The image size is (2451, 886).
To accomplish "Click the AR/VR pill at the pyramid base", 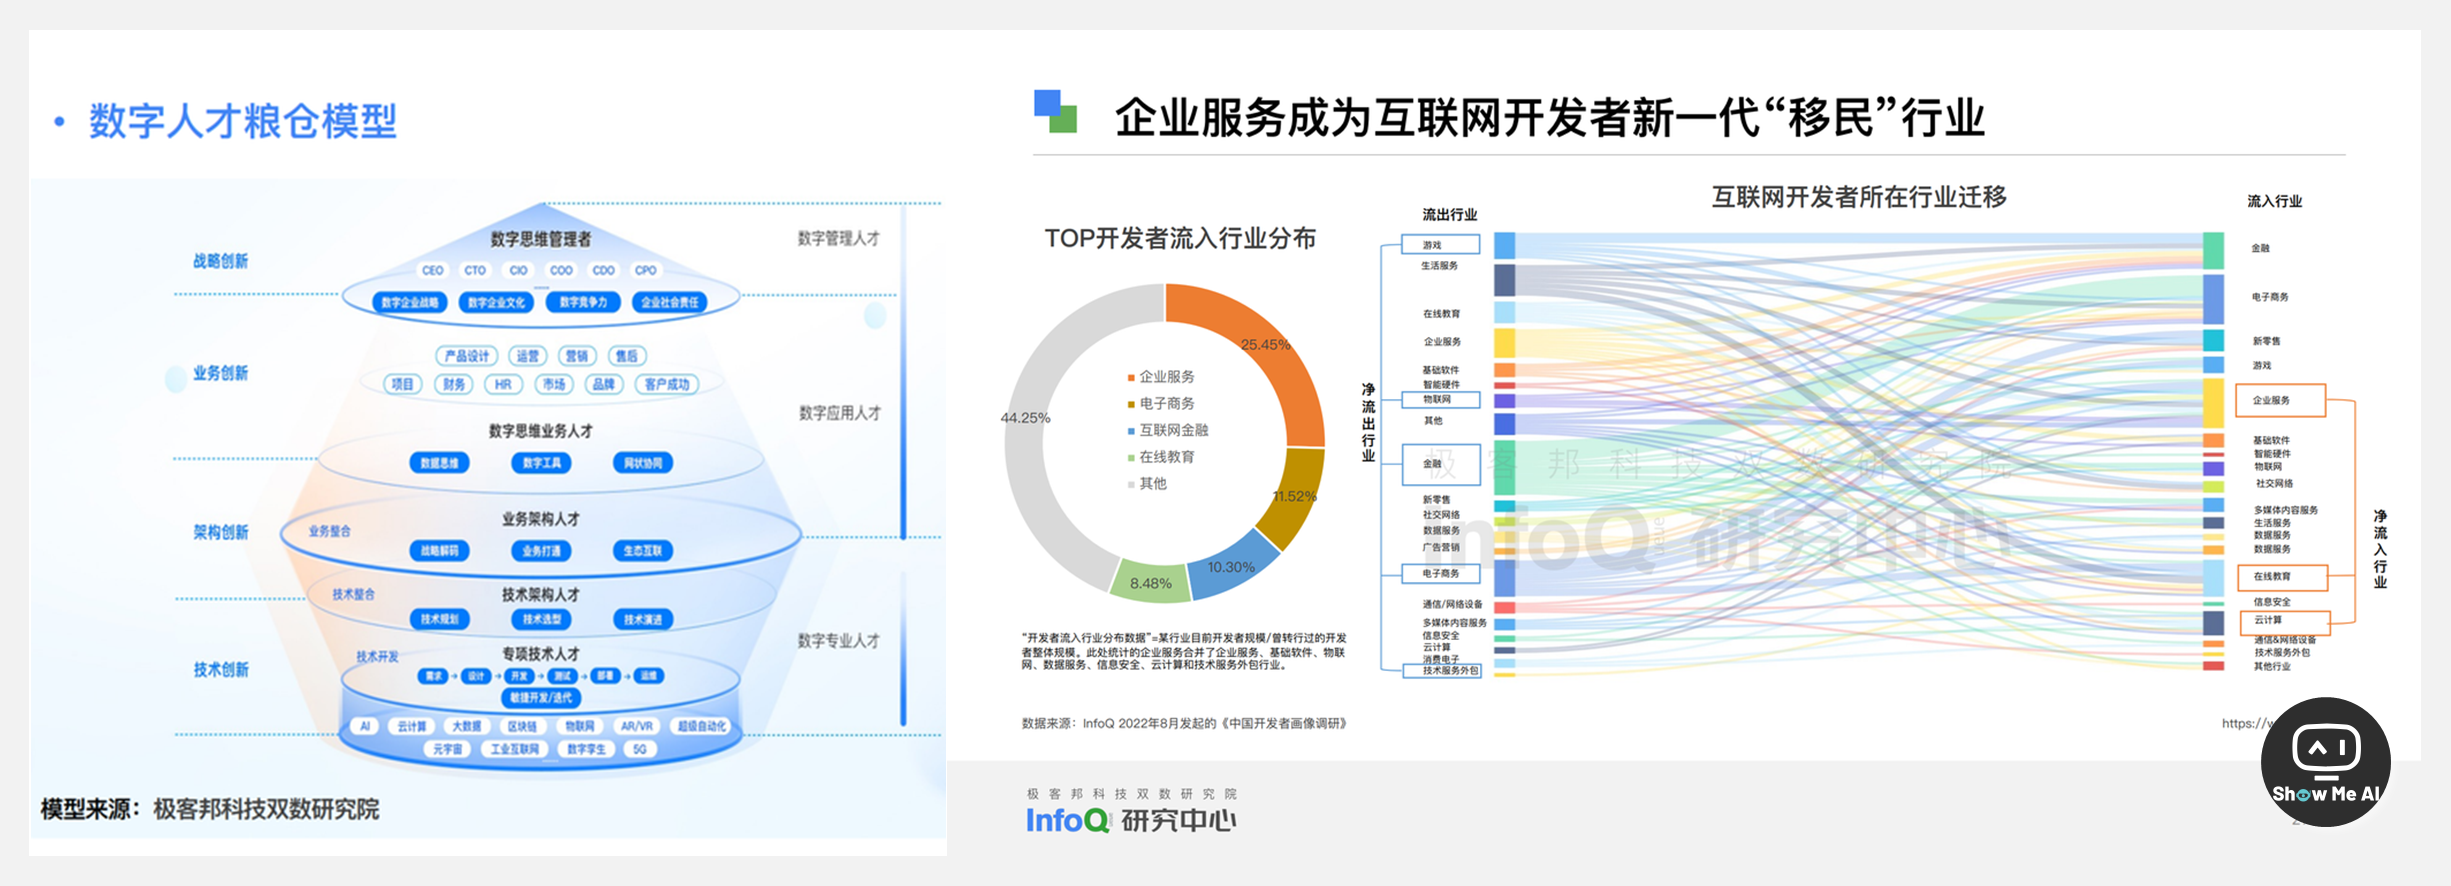I will pyautogui.click(x=636, y=726).
